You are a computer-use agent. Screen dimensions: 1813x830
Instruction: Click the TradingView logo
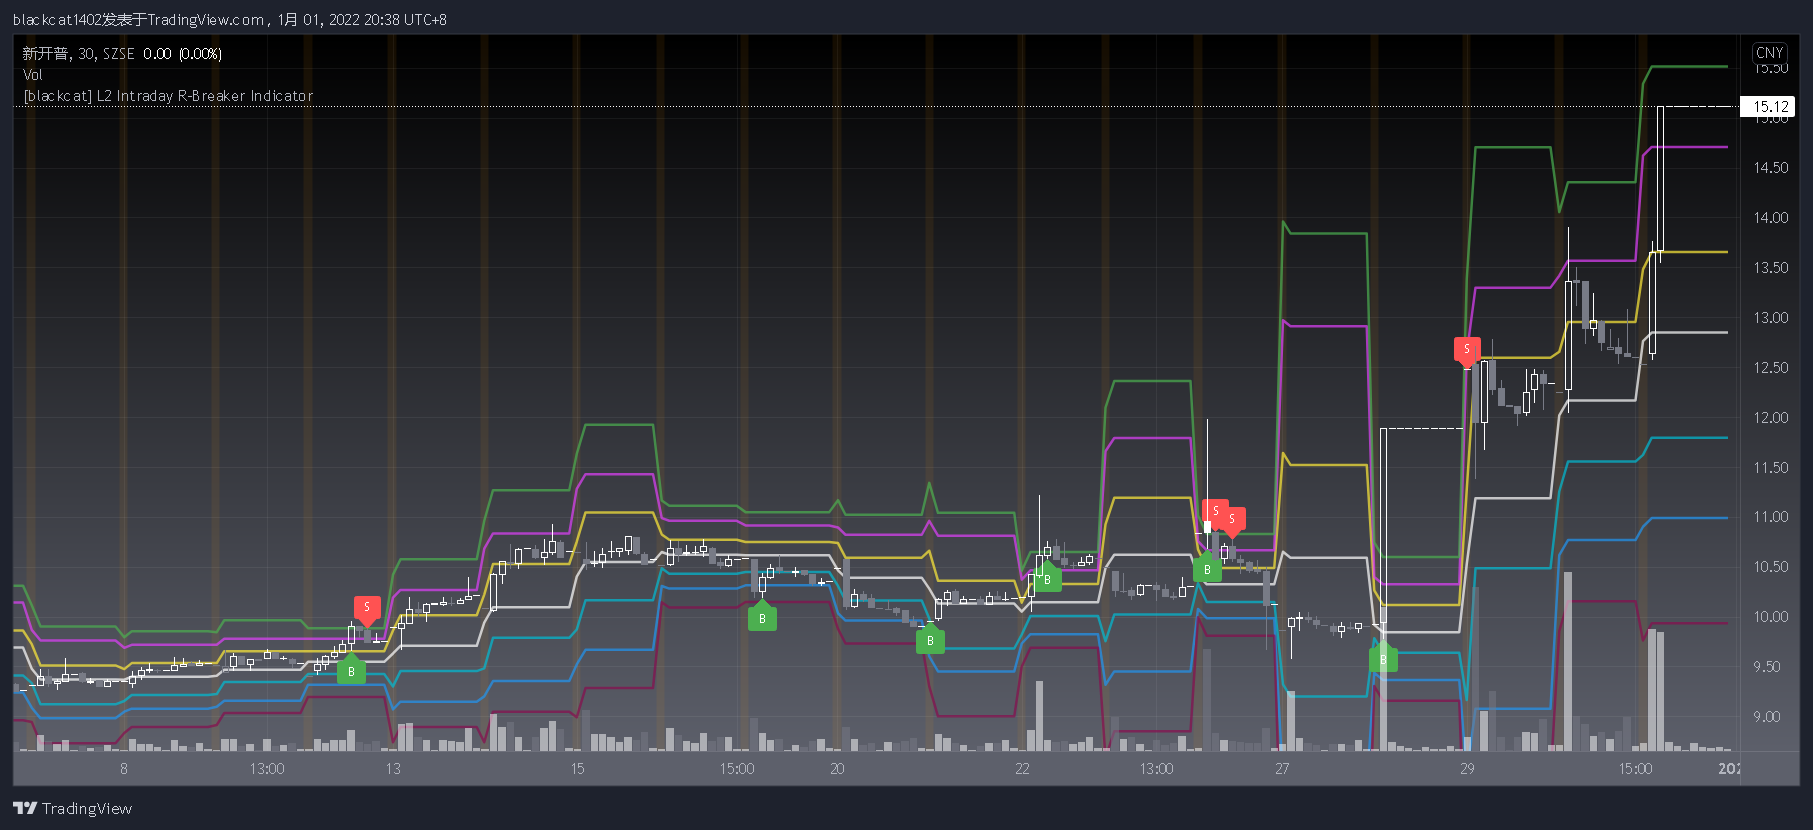click(x=72, y=808)
